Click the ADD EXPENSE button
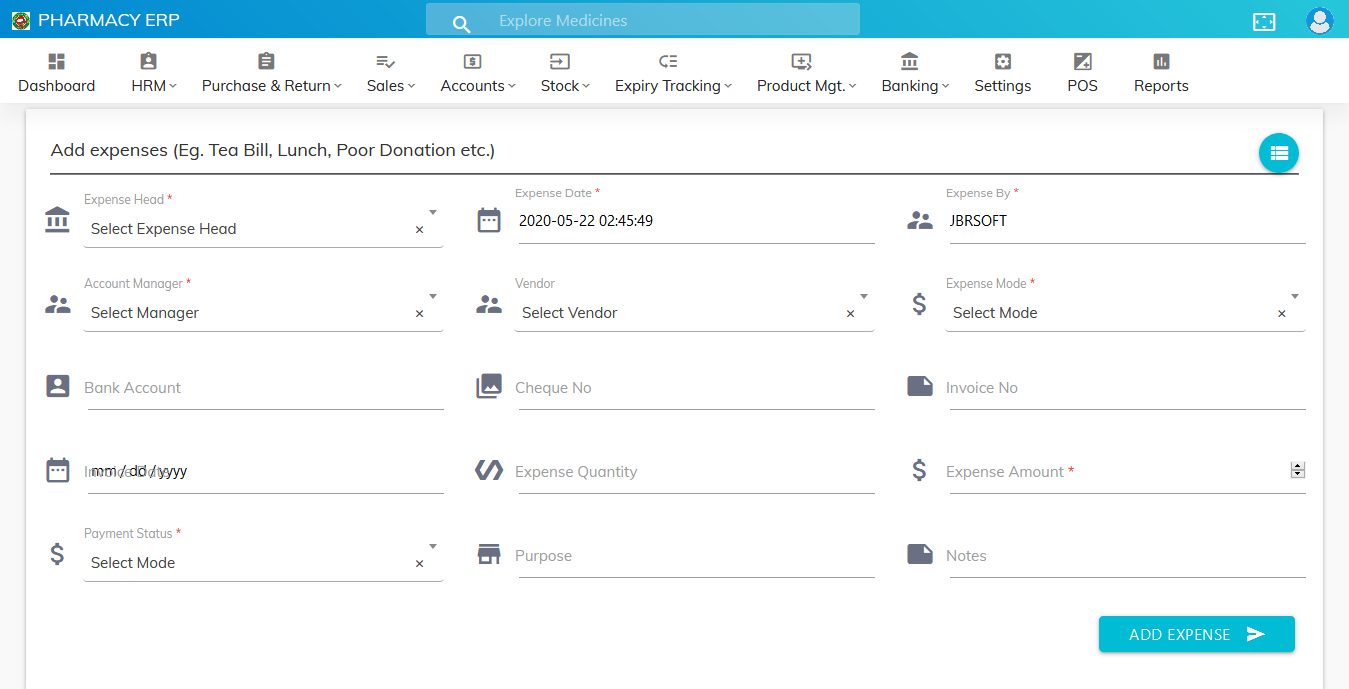Screen dimensions: 1349x689 pos(1196,634)
